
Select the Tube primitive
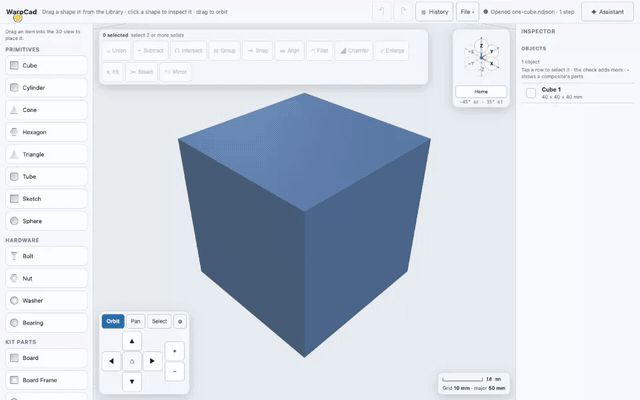coord(46,176)
